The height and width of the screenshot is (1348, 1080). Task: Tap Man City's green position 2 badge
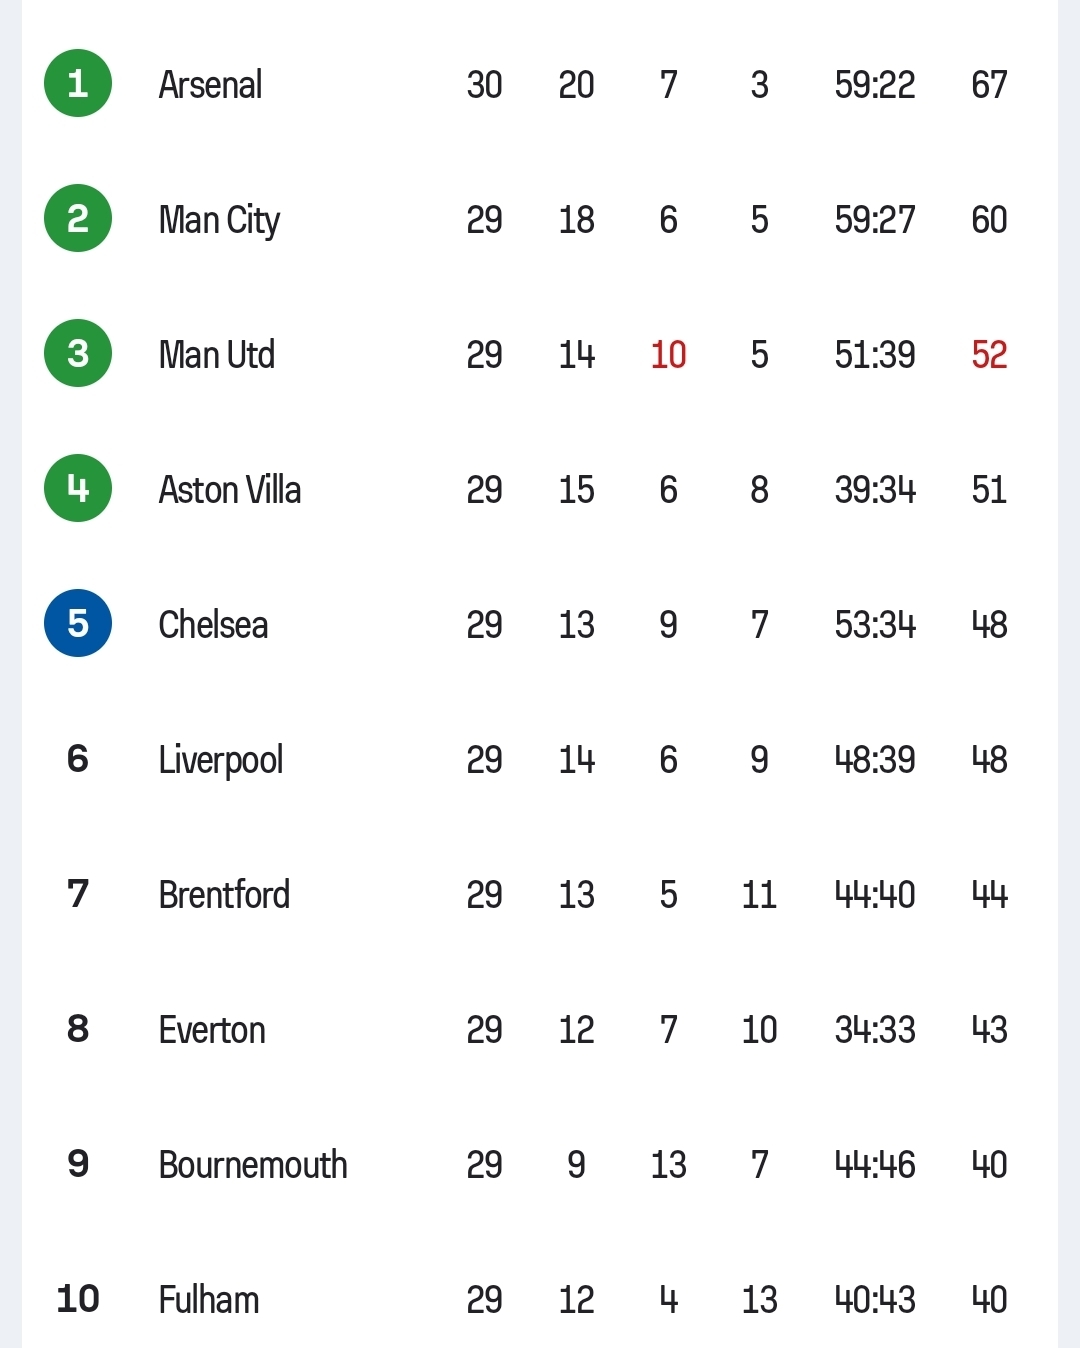coord(78,219)
